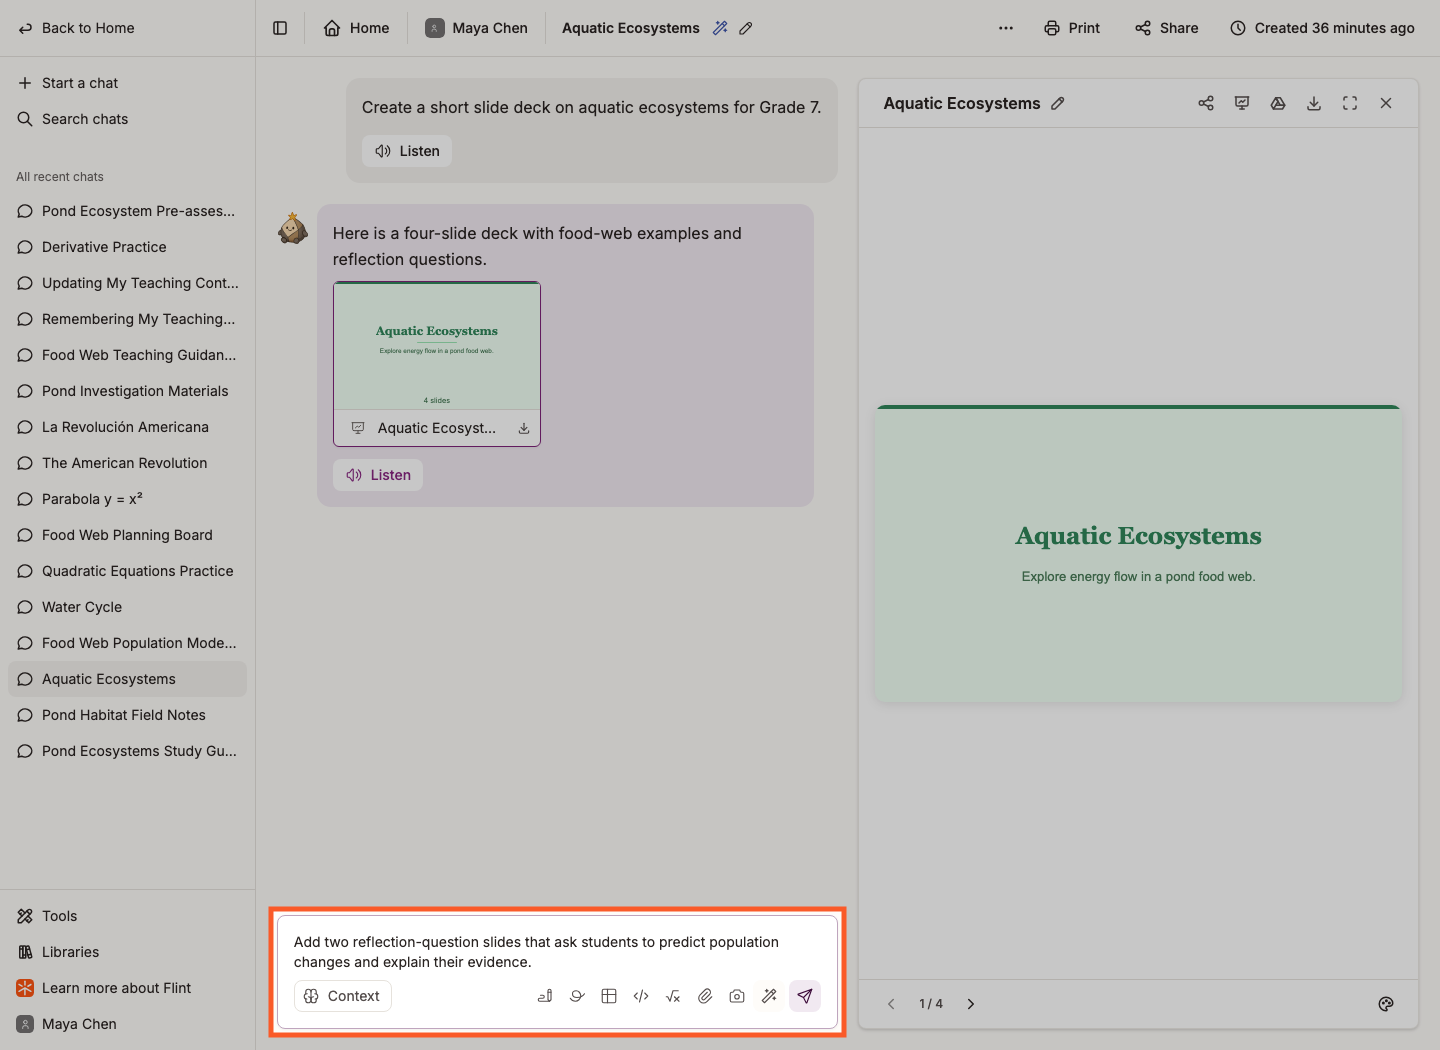Print the chat
Image resolution: width=1440 pixels, height=1050 pixels.
1072,28
